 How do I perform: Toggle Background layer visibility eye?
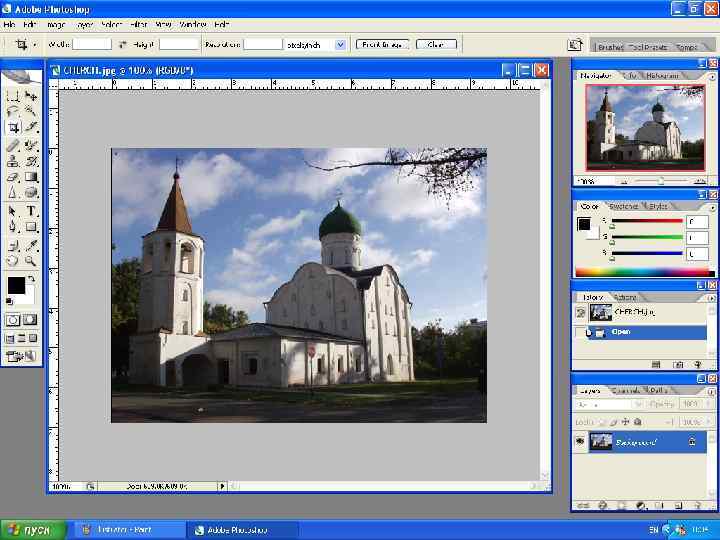(x=580, y=441)
